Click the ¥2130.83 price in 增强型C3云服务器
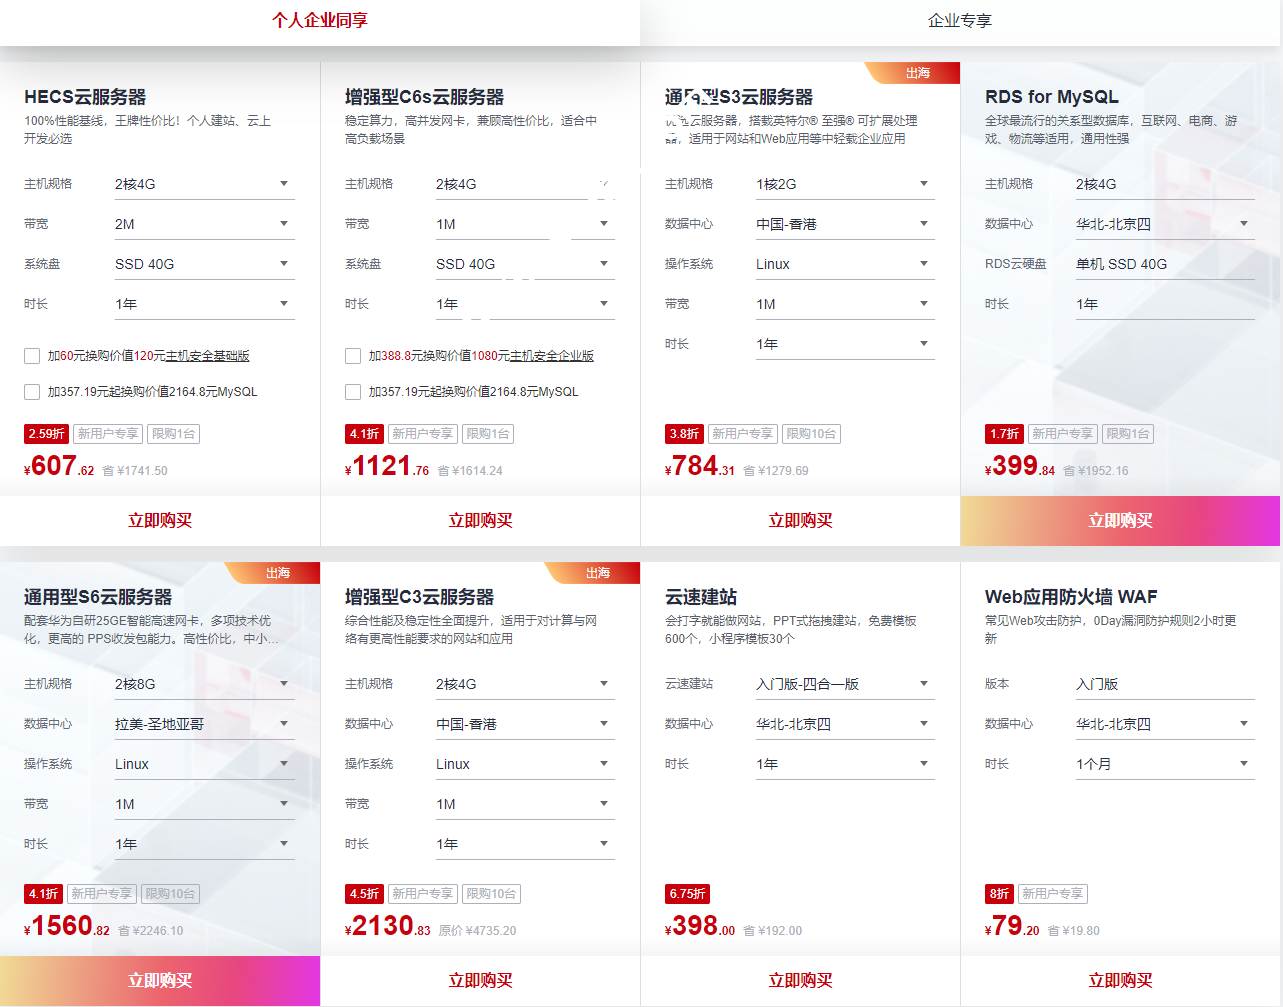The image size is (1283, 1007). click(x=388, y=927)
